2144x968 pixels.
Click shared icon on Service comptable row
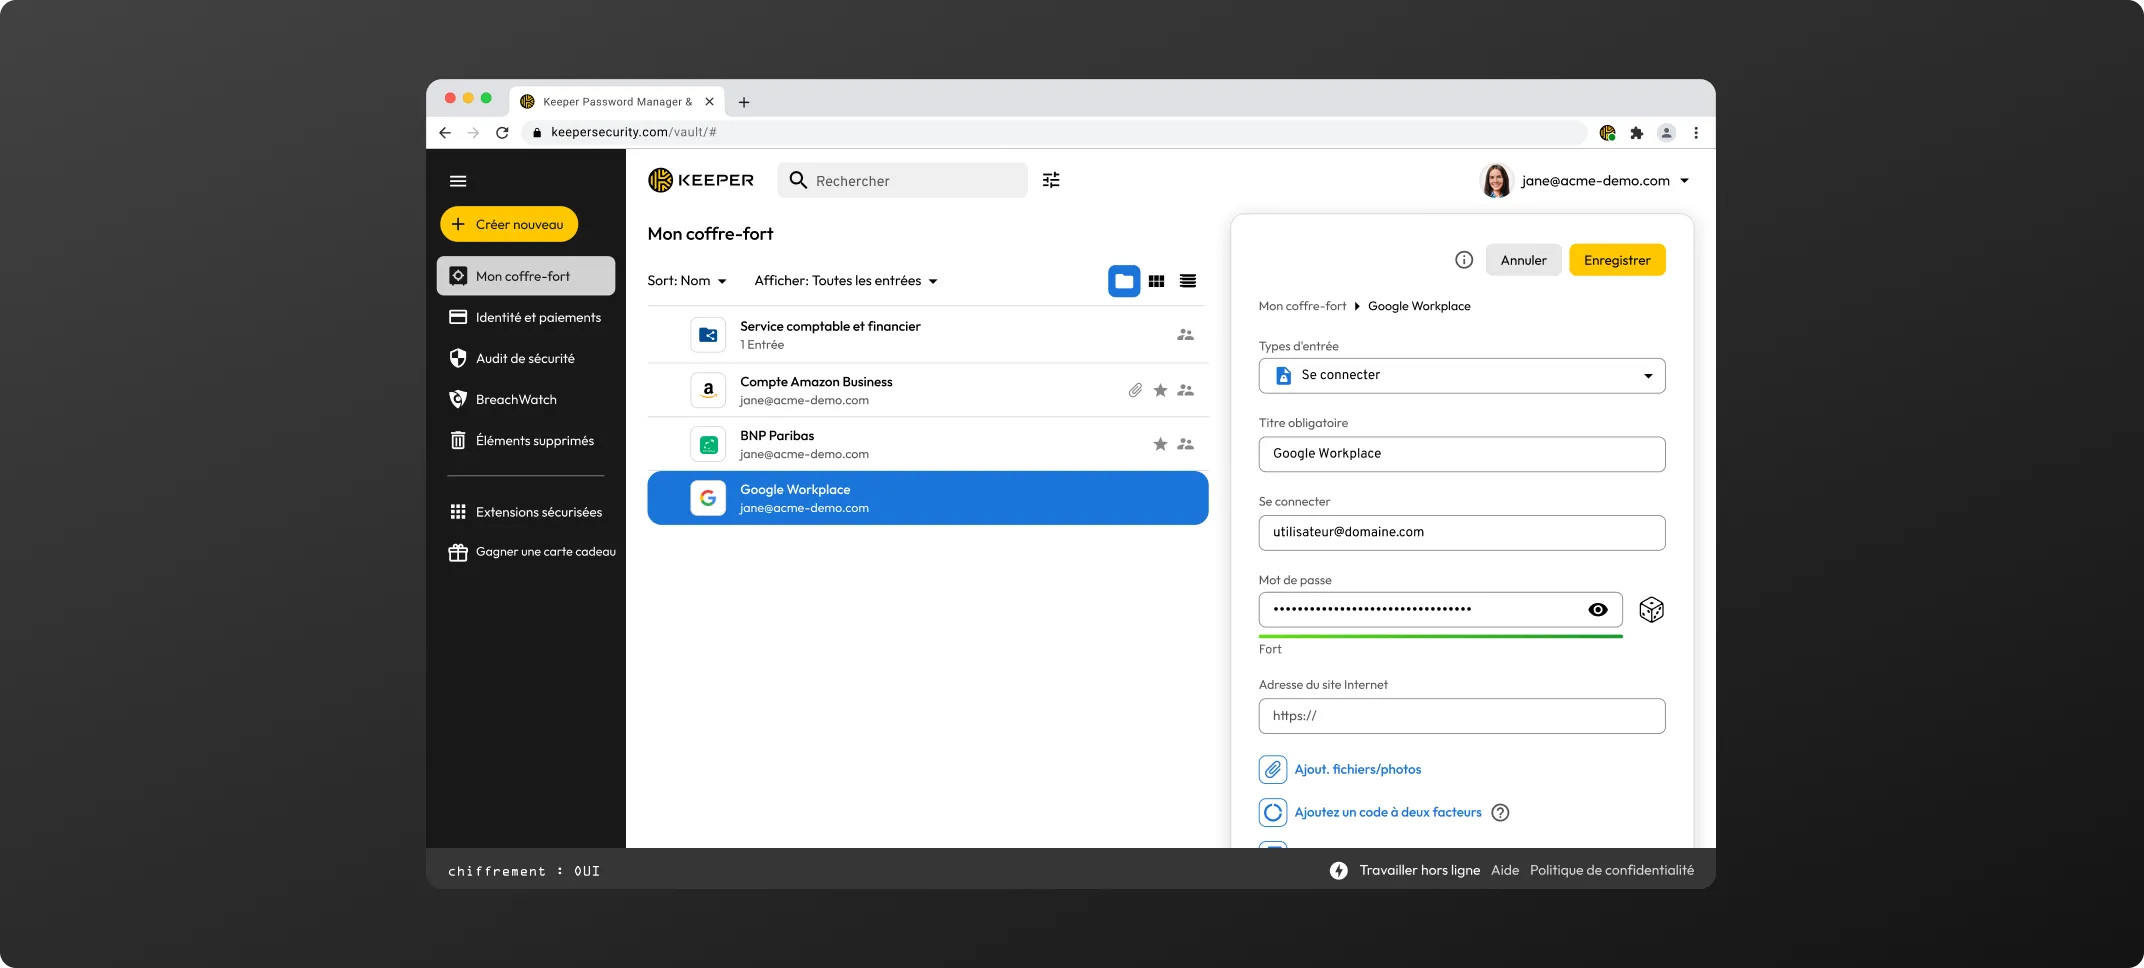pyautogui.click(x=1185, y=335)
